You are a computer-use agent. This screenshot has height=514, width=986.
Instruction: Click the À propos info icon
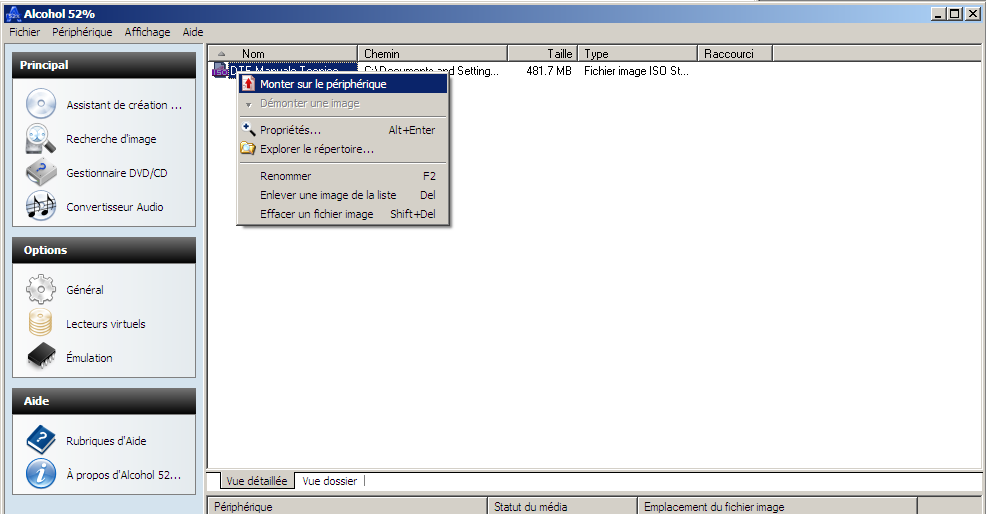(x=41, y=474)
